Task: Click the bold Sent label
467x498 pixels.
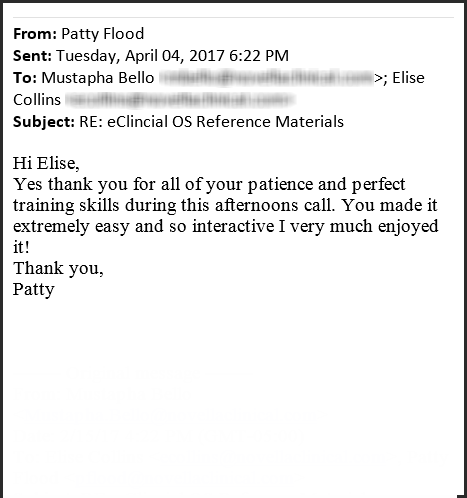Action: point(32,56)
